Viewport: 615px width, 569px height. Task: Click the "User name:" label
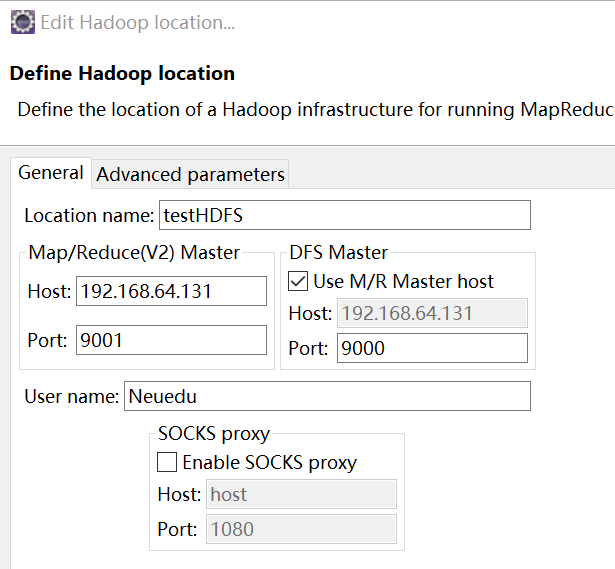click(71, 396)
